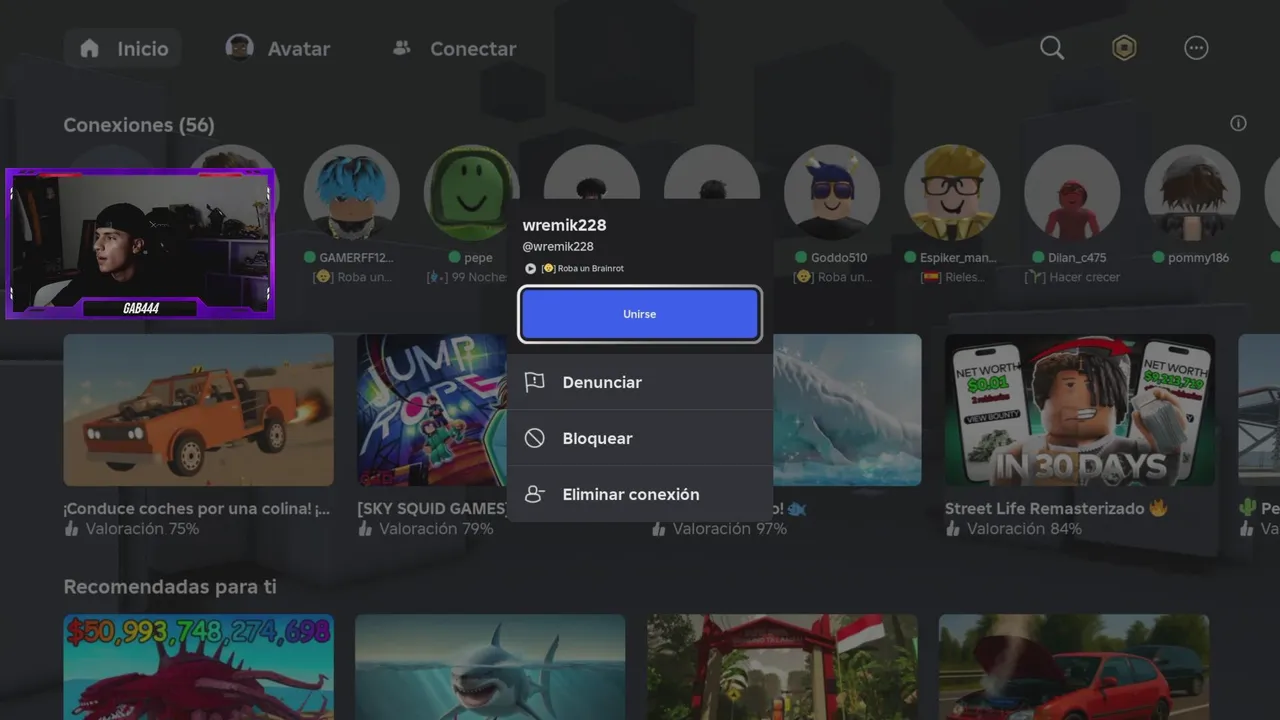The image size is (1280, 720).
Task: Click the thumbs-up icon beside Valoración 84%
Action: [953, 529]
